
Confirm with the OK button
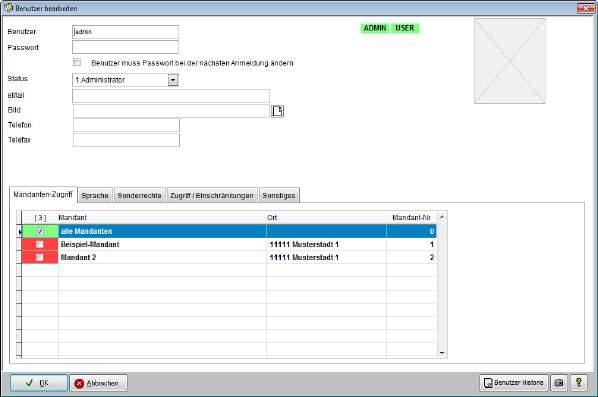tap(39, 383)
